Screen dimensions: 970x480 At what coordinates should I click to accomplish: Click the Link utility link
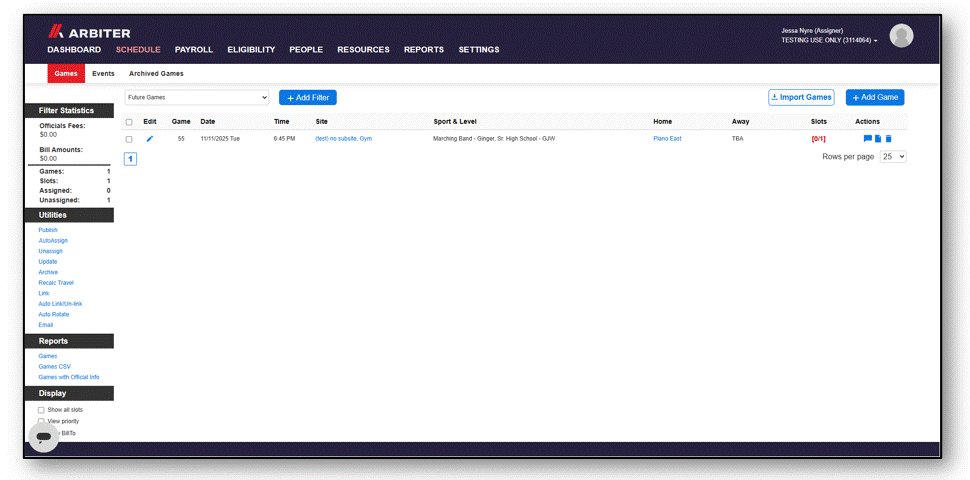tap(43, 293)
